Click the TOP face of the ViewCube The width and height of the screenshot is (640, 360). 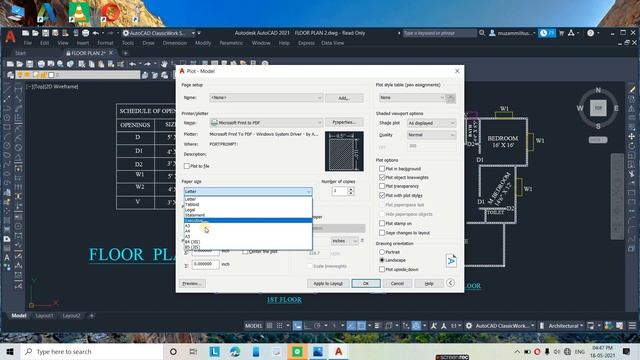(598, 108)
